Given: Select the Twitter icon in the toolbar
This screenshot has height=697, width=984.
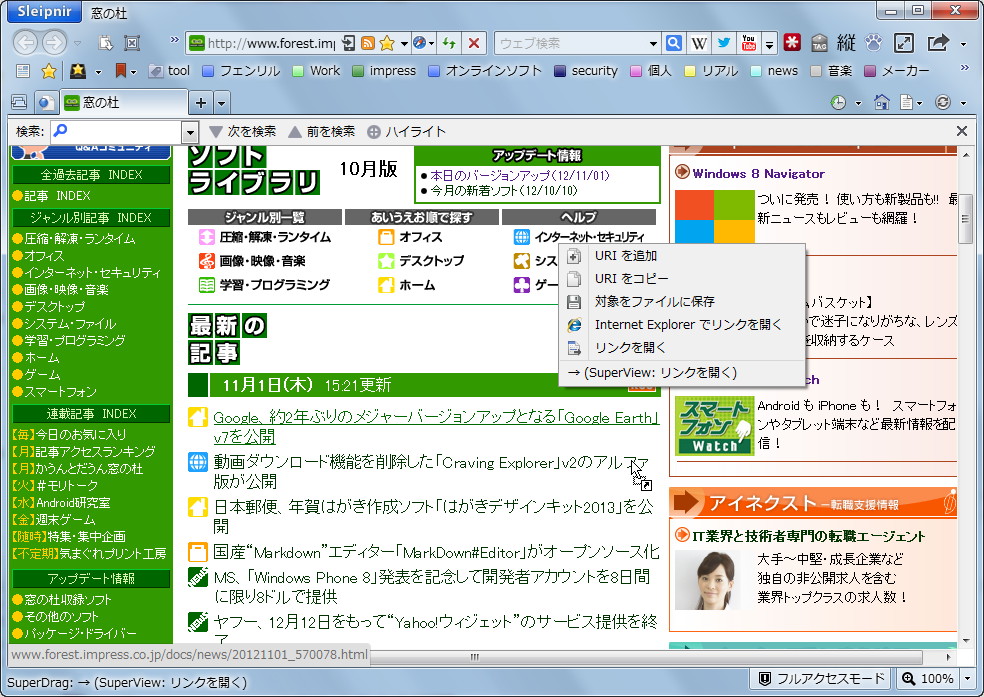Looking at the screenshot, I should pos(725,44).
